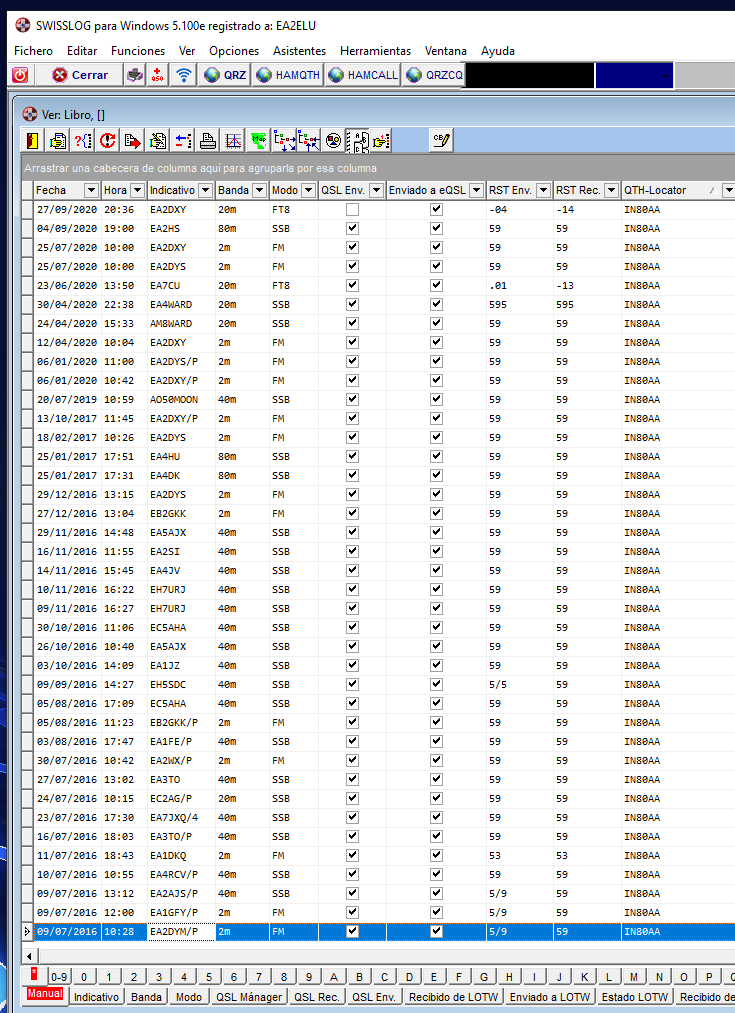This screenshot has width=735, height=1013.
Task: Click the statistics chart icon in logbook toolbar
Action: point(233,141)
